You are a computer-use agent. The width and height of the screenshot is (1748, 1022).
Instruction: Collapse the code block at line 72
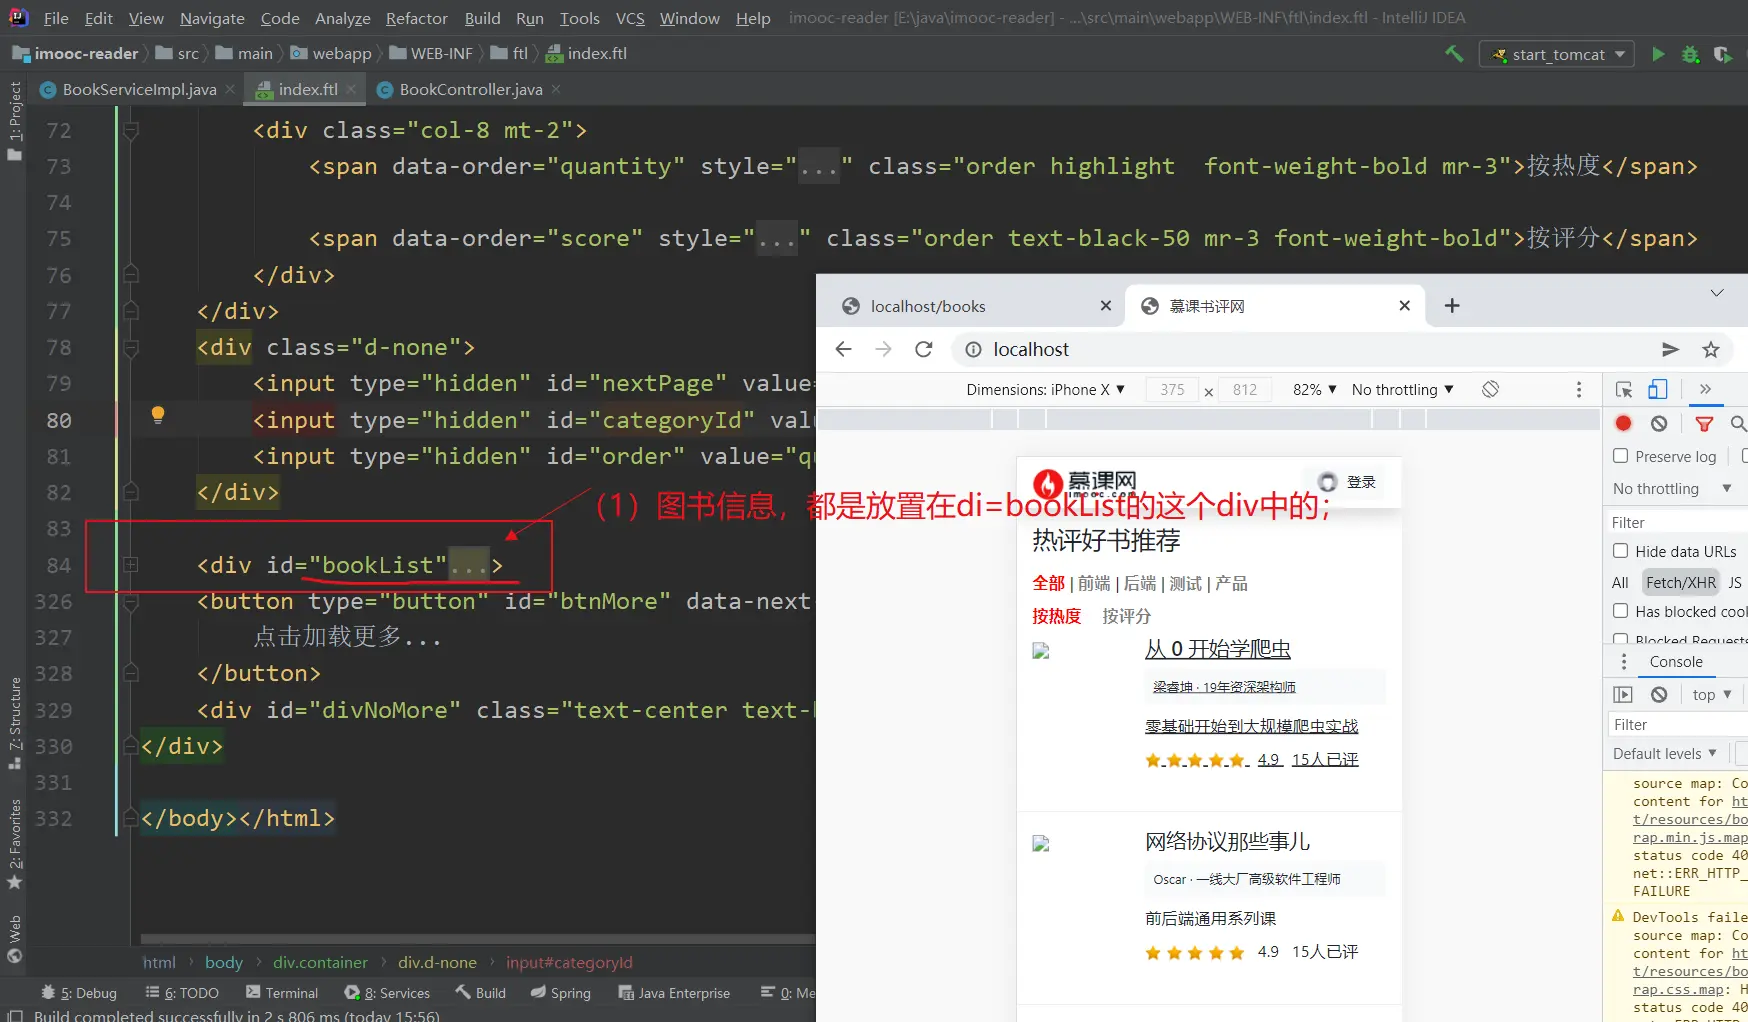[130, 130]
